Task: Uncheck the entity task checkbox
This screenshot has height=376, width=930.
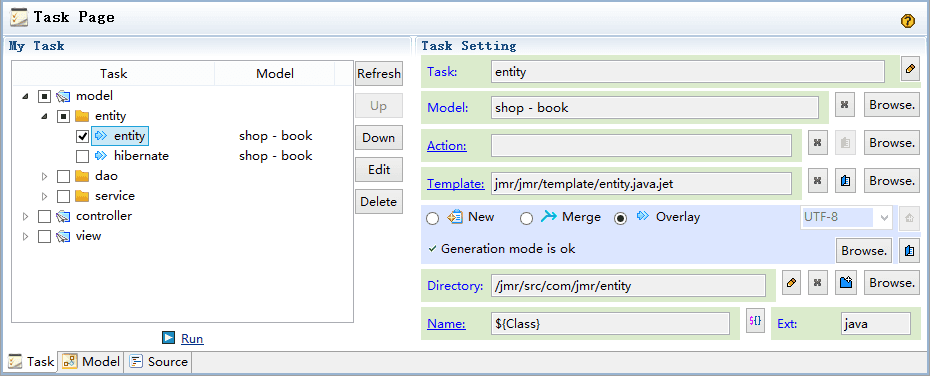Action: pyautogui.click(x=82, y=136)
